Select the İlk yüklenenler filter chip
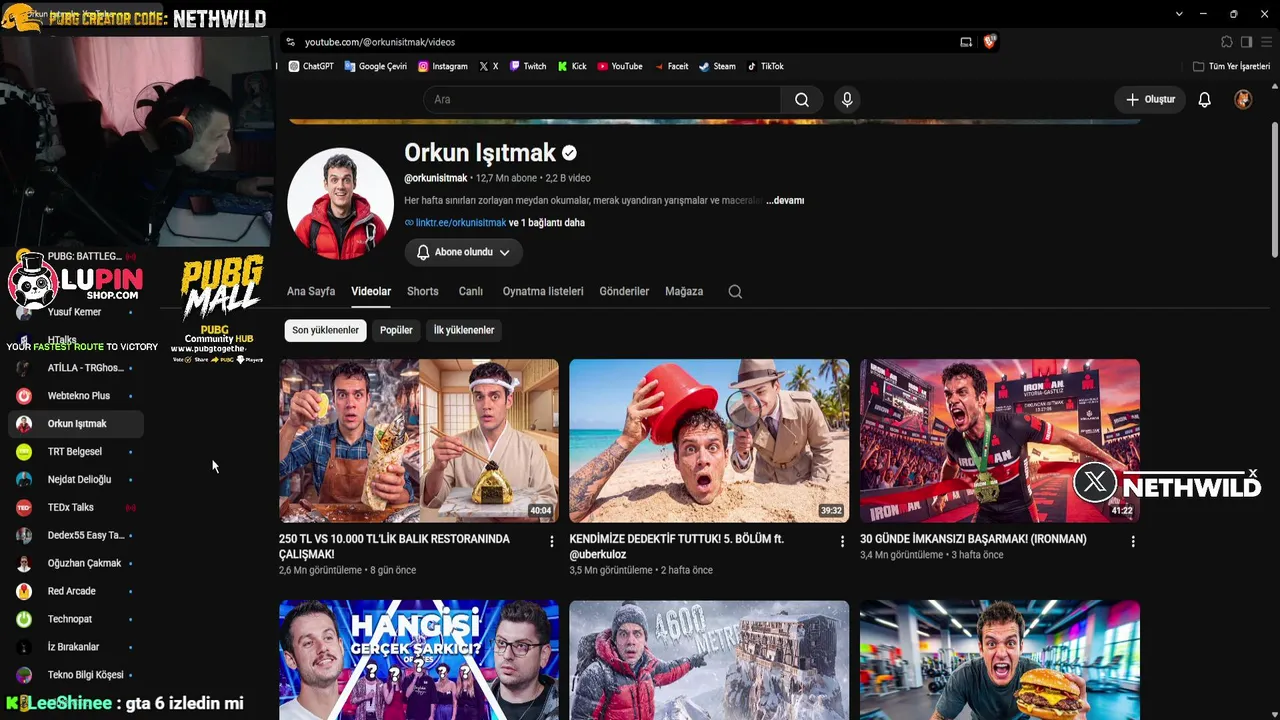This screenshot has height=720, width=1280. (x=464, y=330)
